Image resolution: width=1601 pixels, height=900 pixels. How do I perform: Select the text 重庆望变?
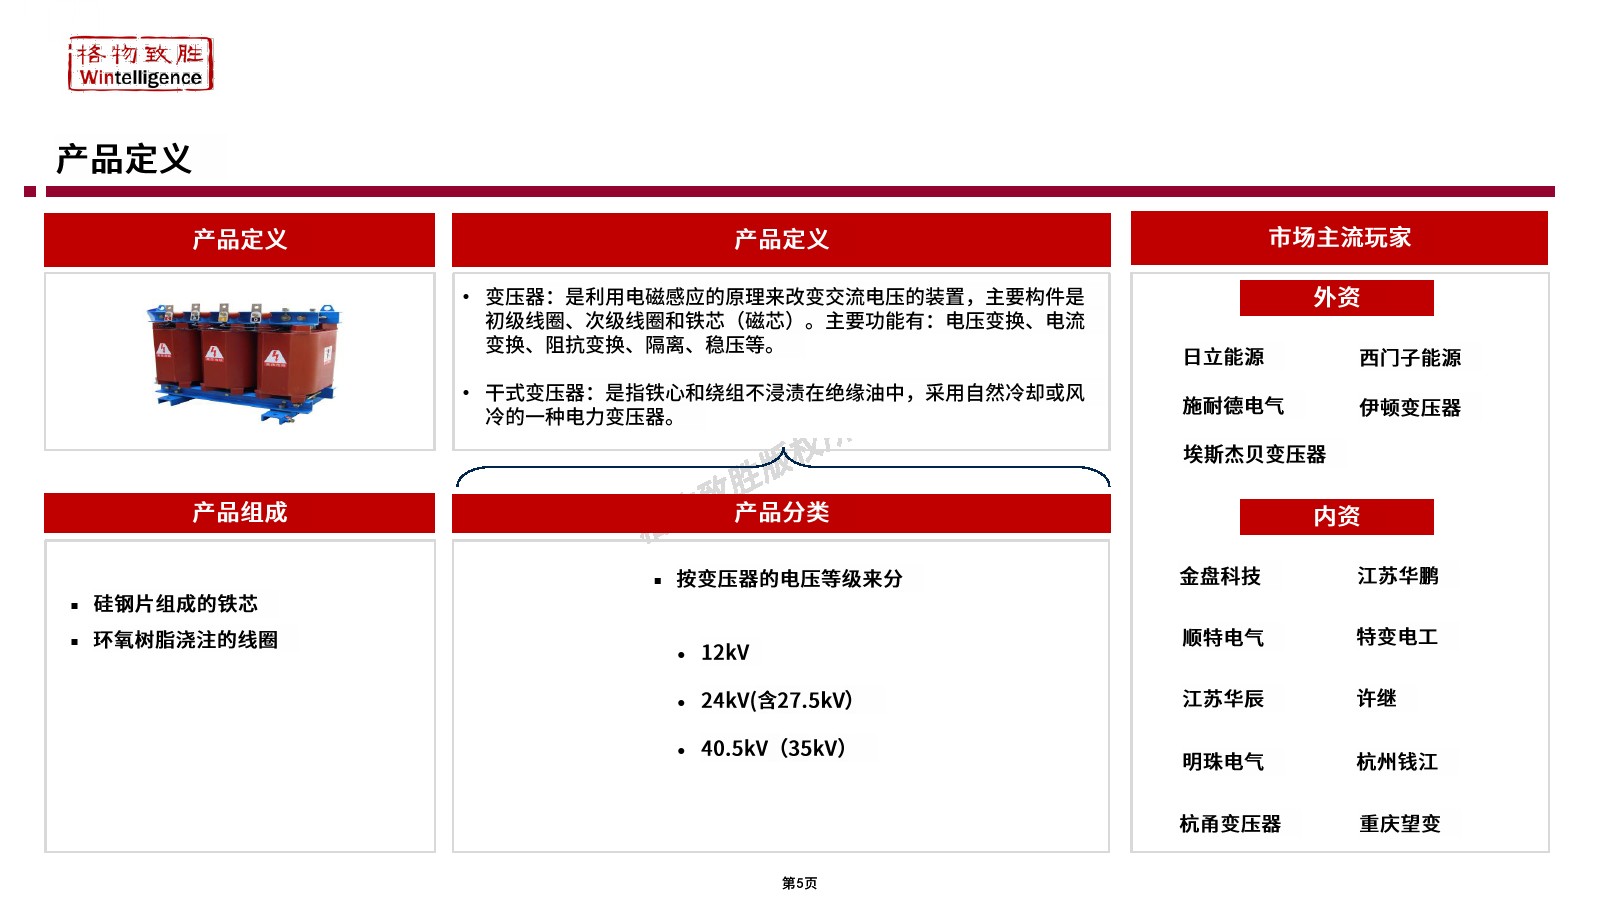click(1400, 824)
